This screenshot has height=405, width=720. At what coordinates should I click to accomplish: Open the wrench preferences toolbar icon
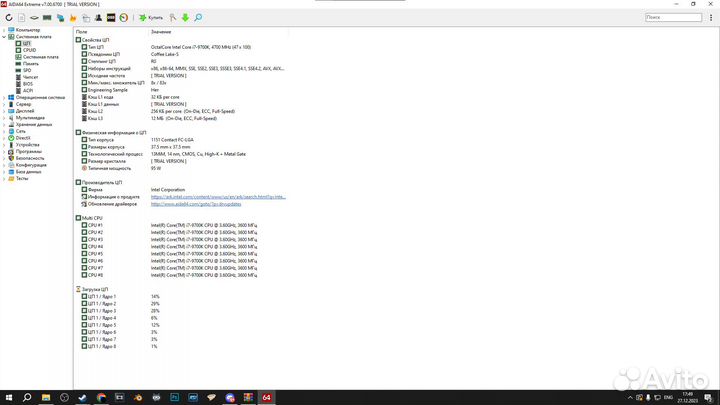[x=173, y=17]
